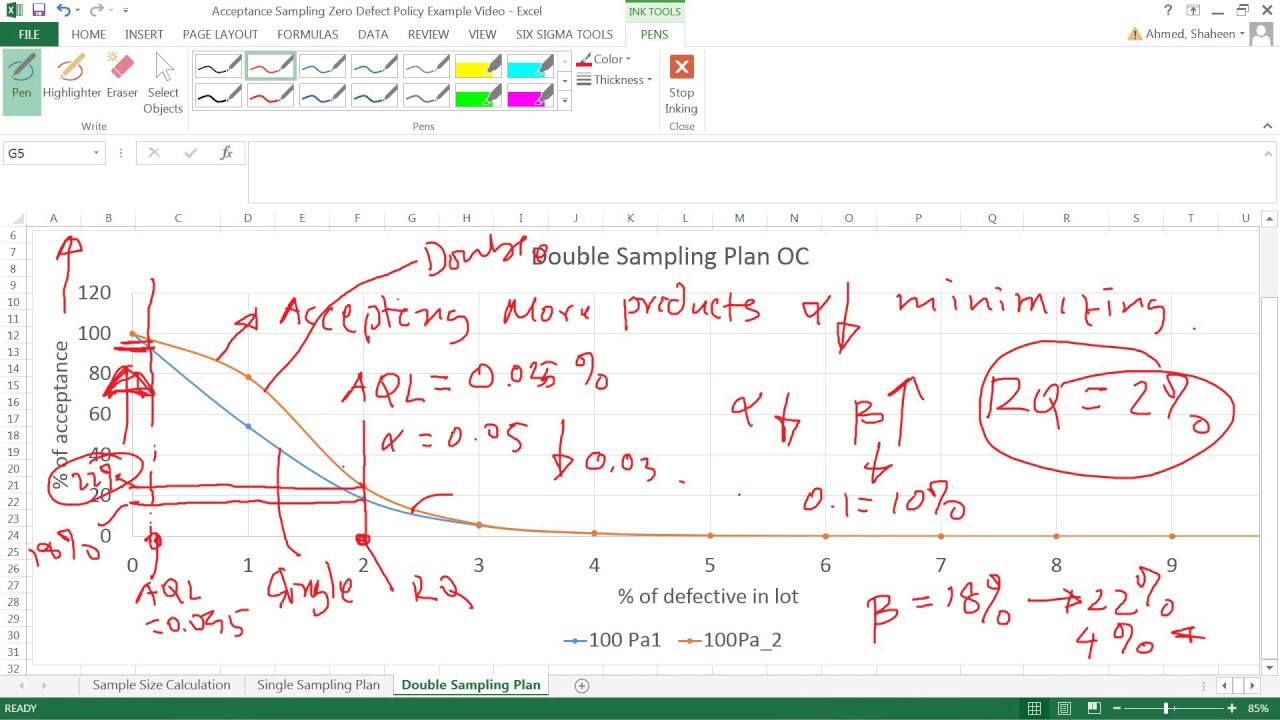Image resolution: width=1280 pixels, height=720 pixels.
Task: Open the Name Box dropdown arrow
Action: pyautogui.click(x=97, y=153)
